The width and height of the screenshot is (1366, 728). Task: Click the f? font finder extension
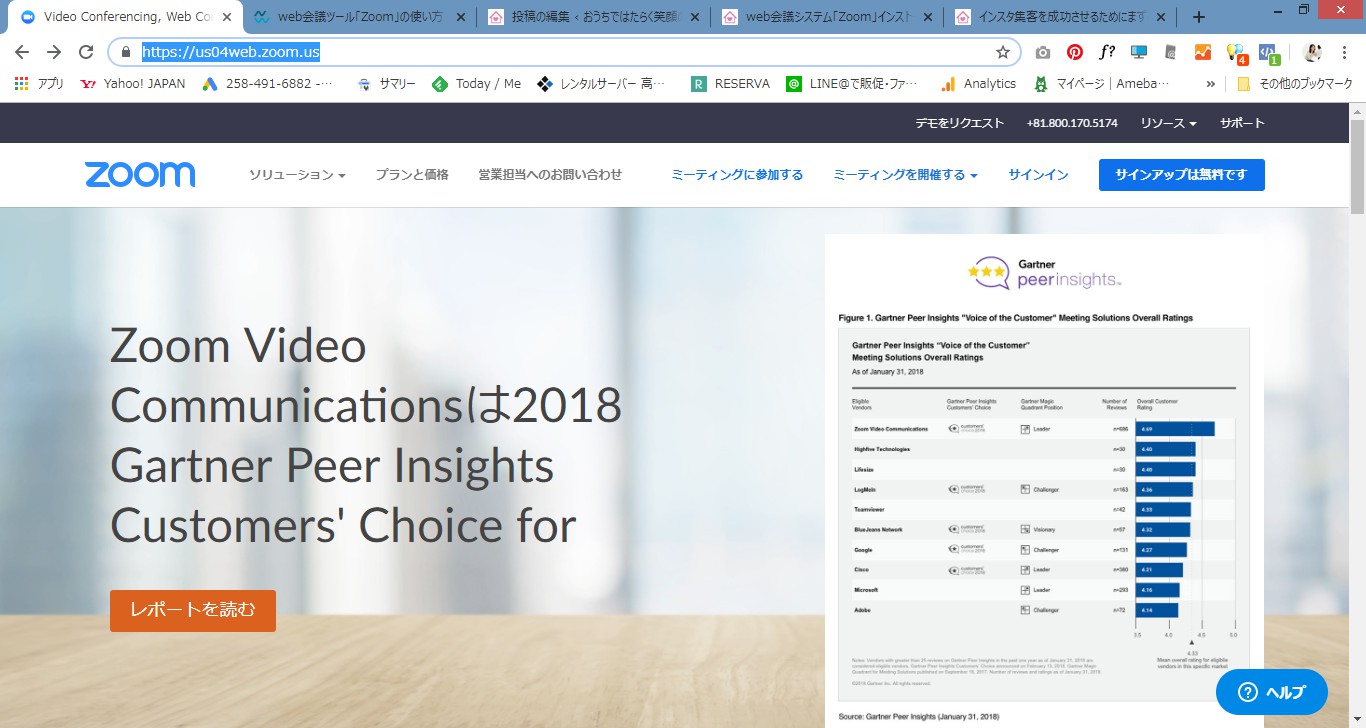point(1107,53)
